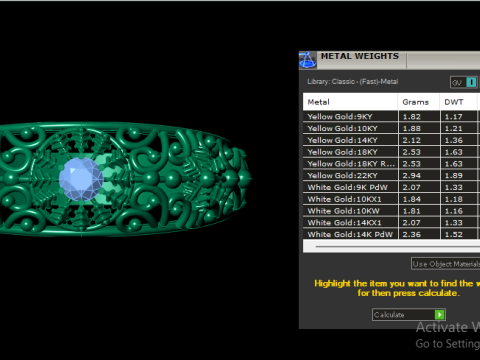Click grams value 1.88

tap(412, 128)
